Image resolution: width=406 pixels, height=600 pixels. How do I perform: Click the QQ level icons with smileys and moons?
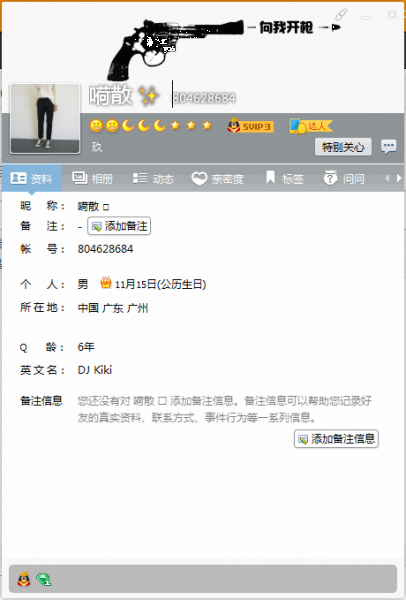click(x=151, y=126)
